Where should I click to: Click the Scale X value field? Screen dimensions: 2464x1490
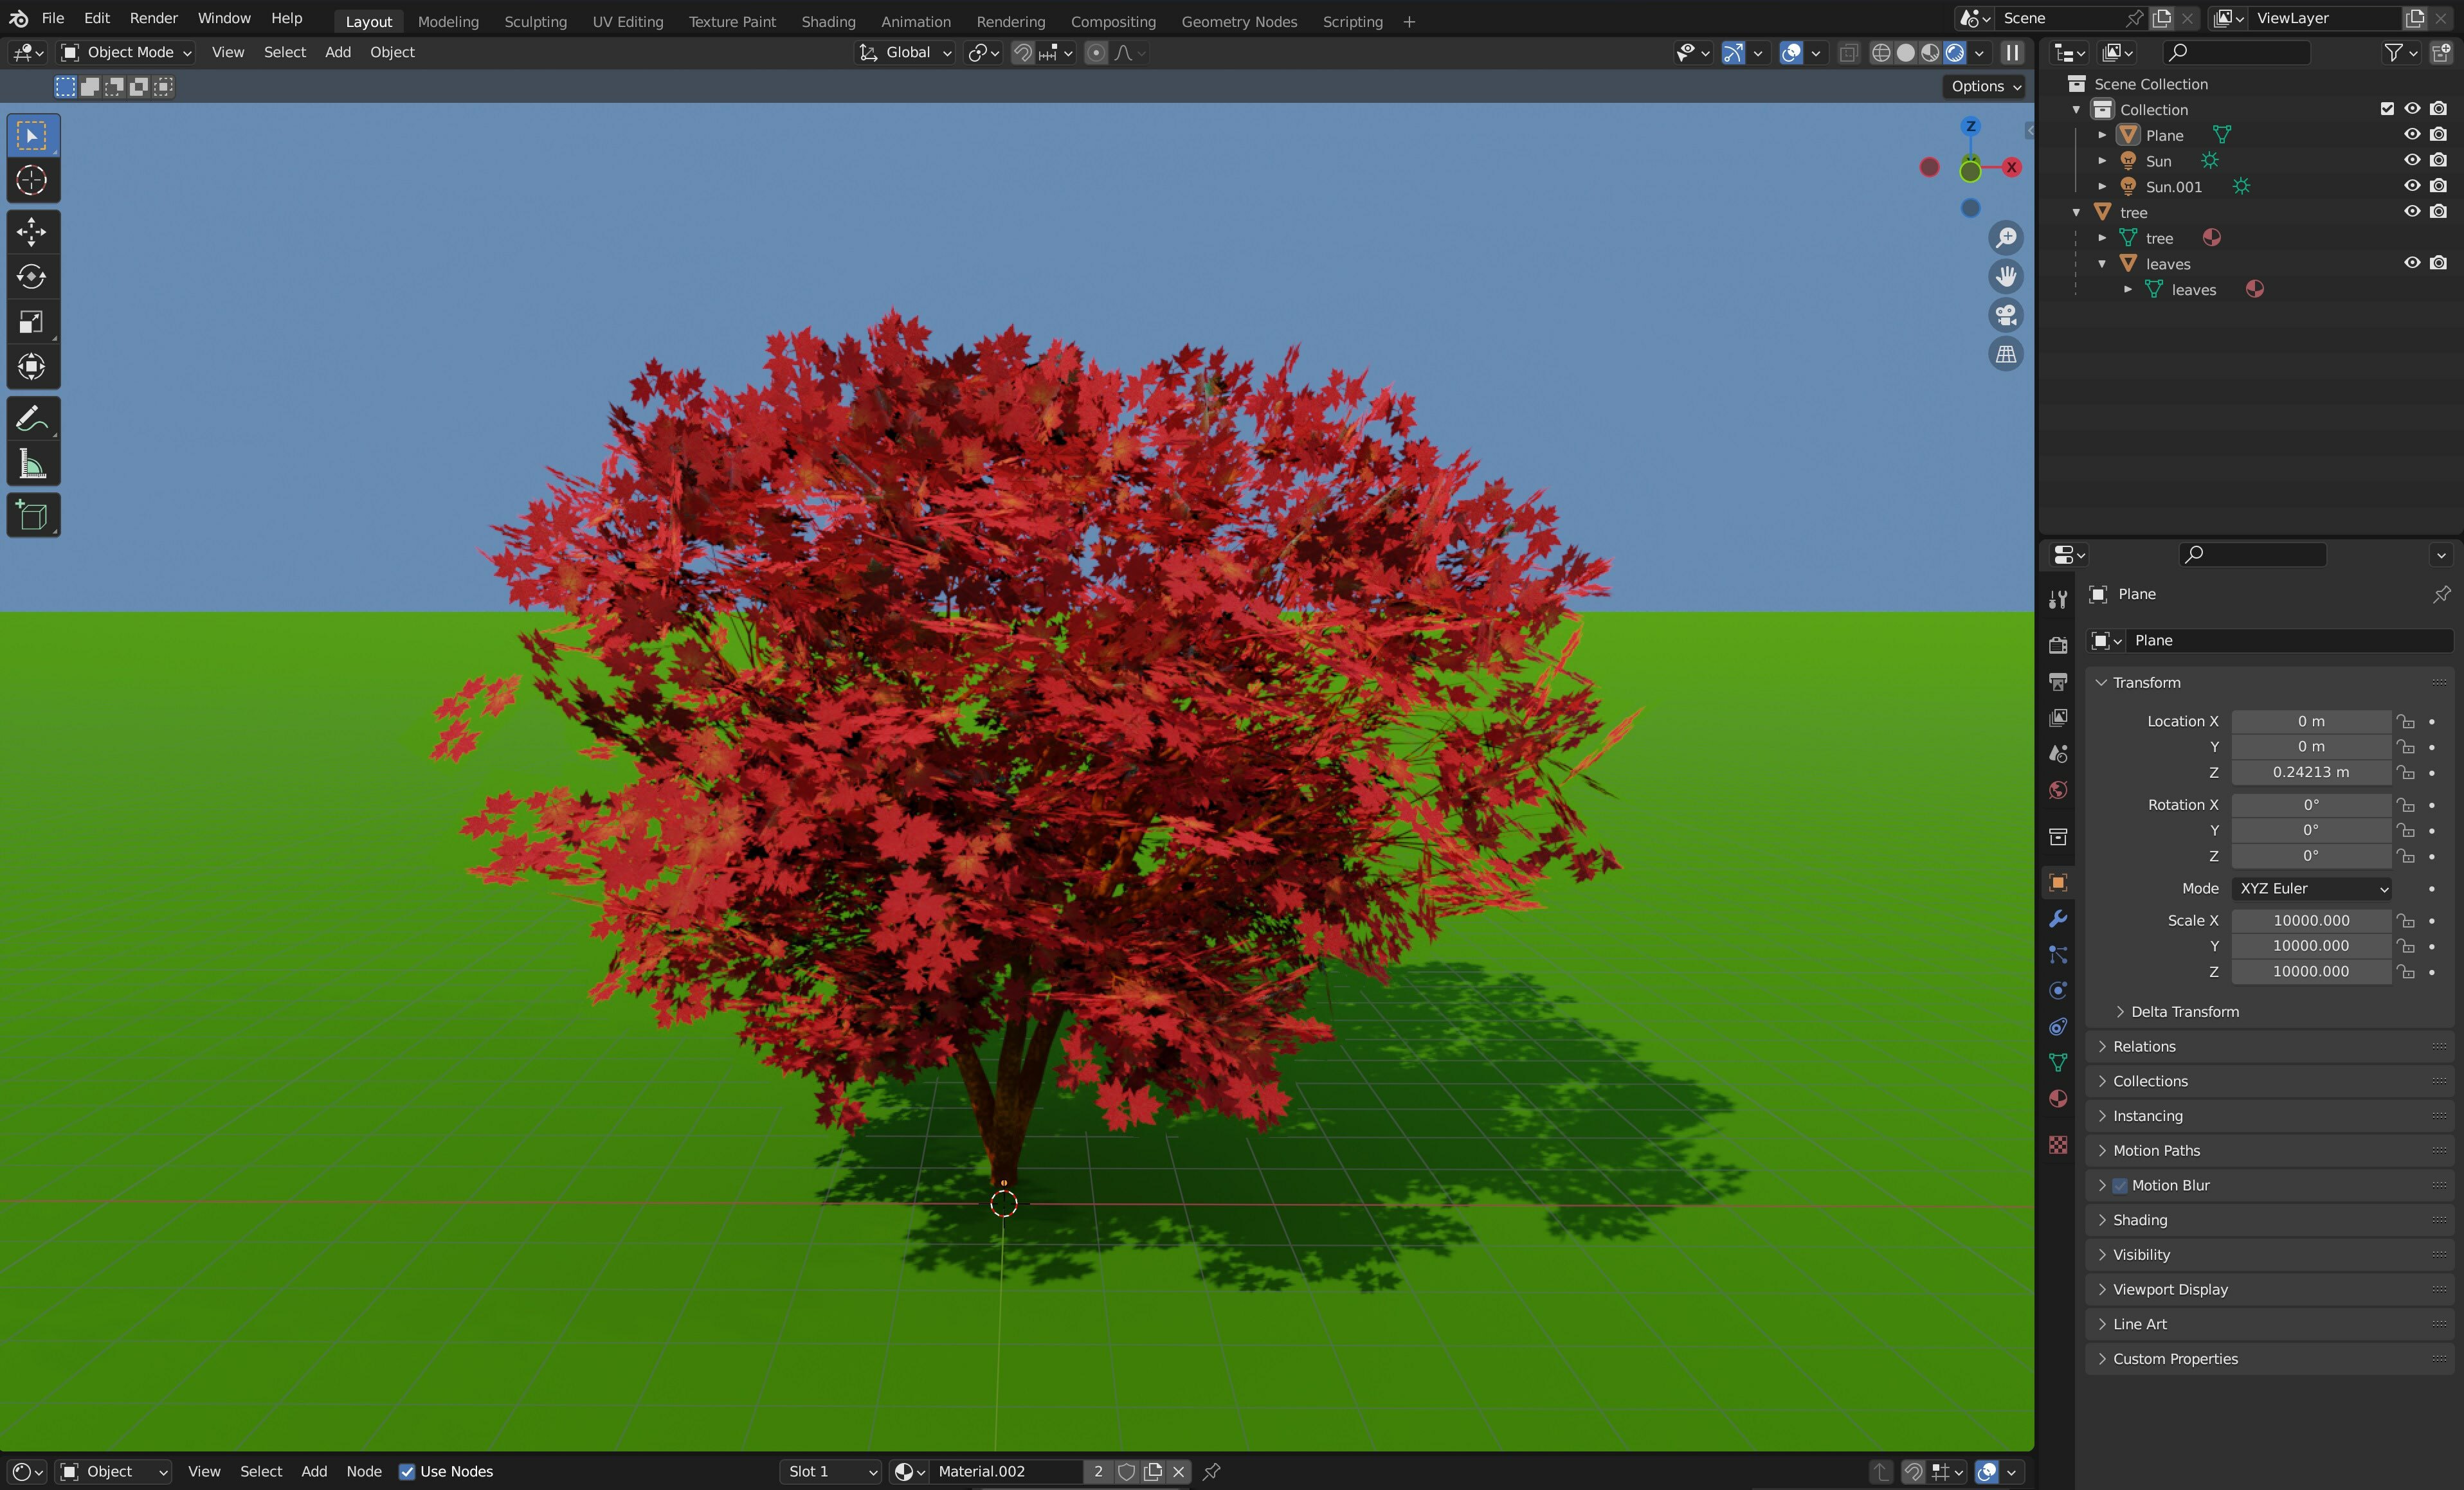tap(2311, 920)
